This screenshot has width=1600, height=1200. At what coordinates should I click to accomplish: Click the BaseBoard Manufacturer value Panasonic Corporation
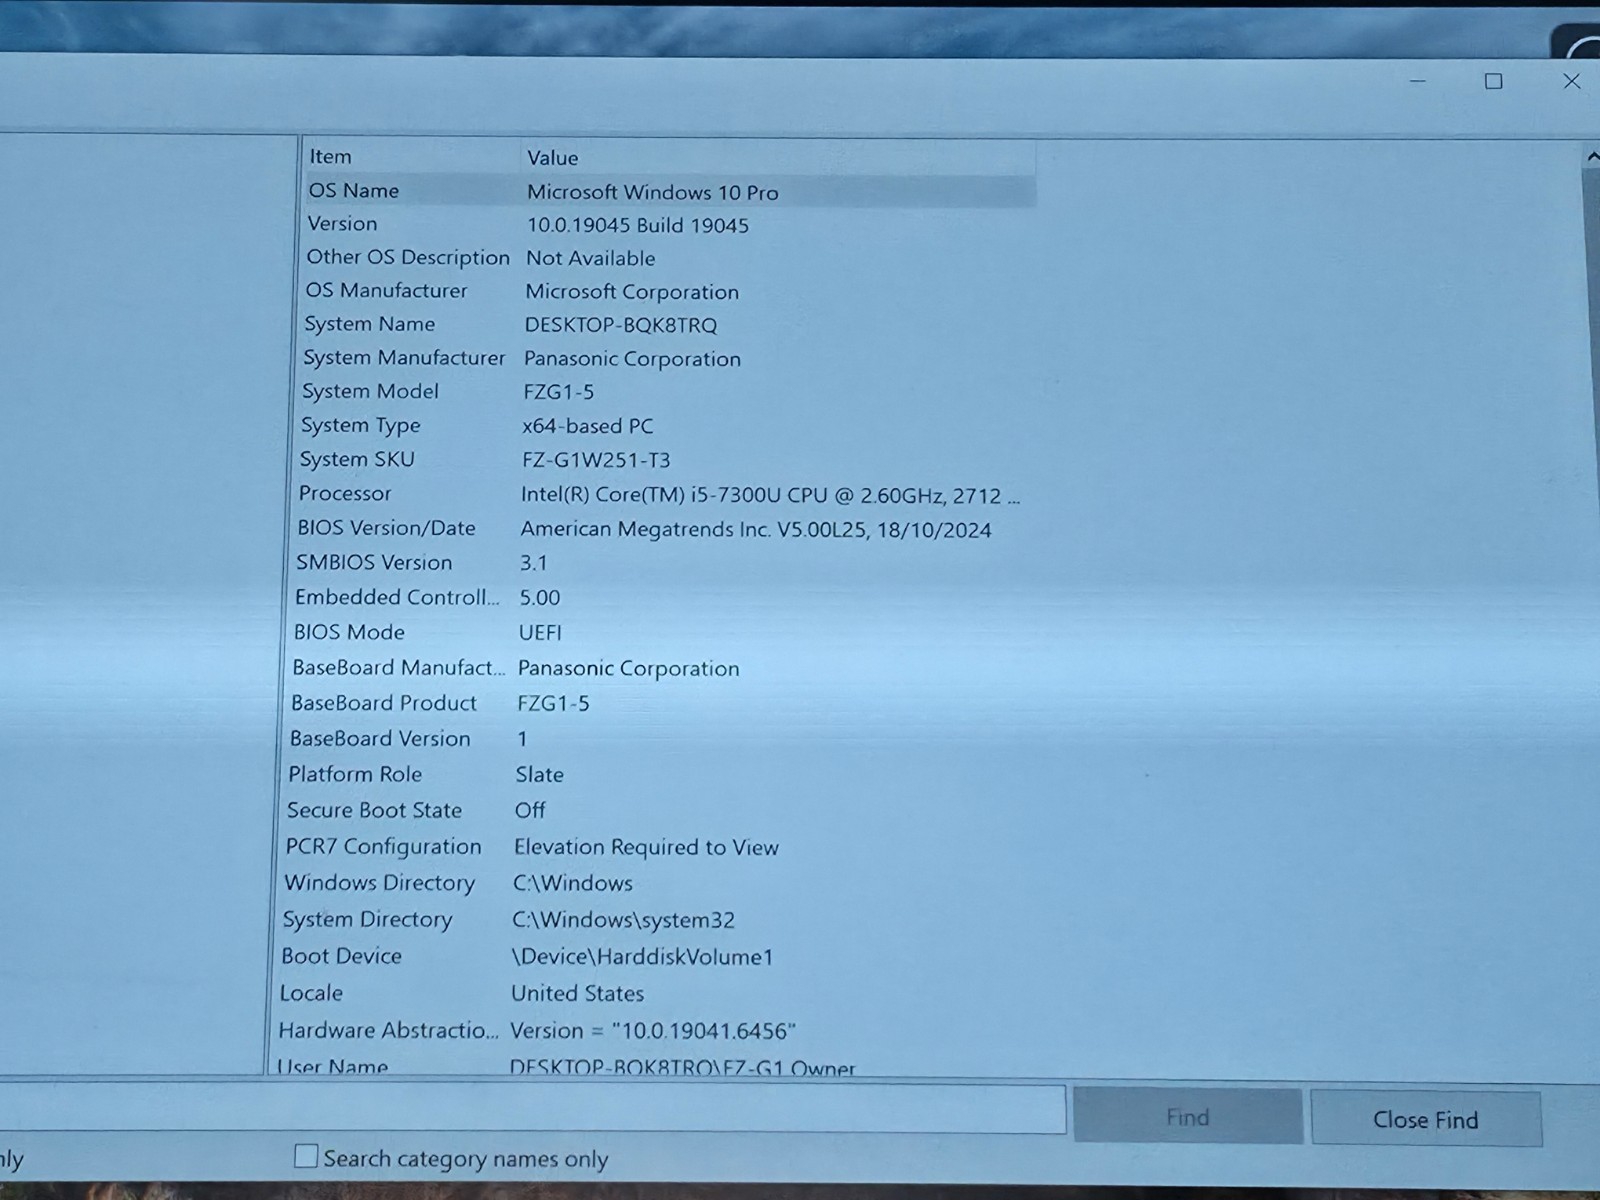pyautogui.click(x=629, y=668)
